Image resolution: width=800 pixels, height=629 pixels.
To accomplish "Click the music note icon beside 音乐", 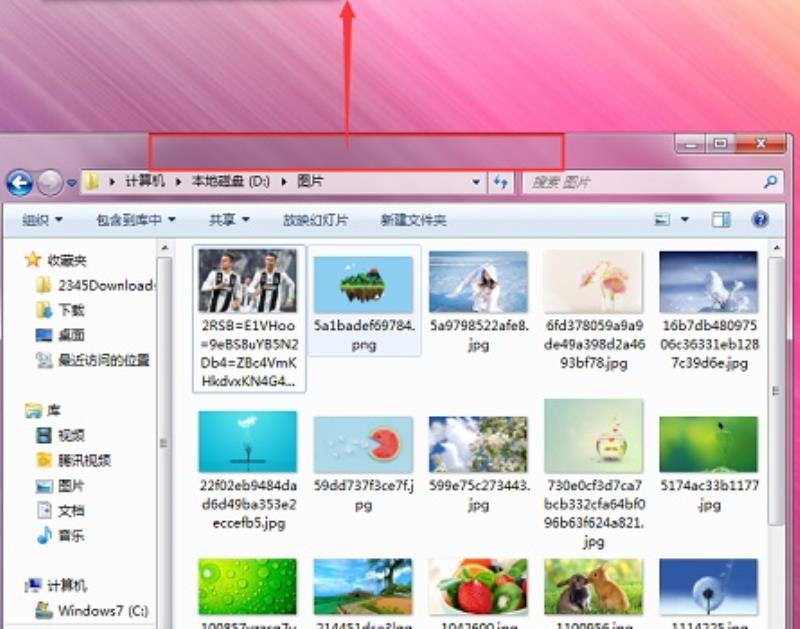I will pyautogui.click(x=44, y=535).
